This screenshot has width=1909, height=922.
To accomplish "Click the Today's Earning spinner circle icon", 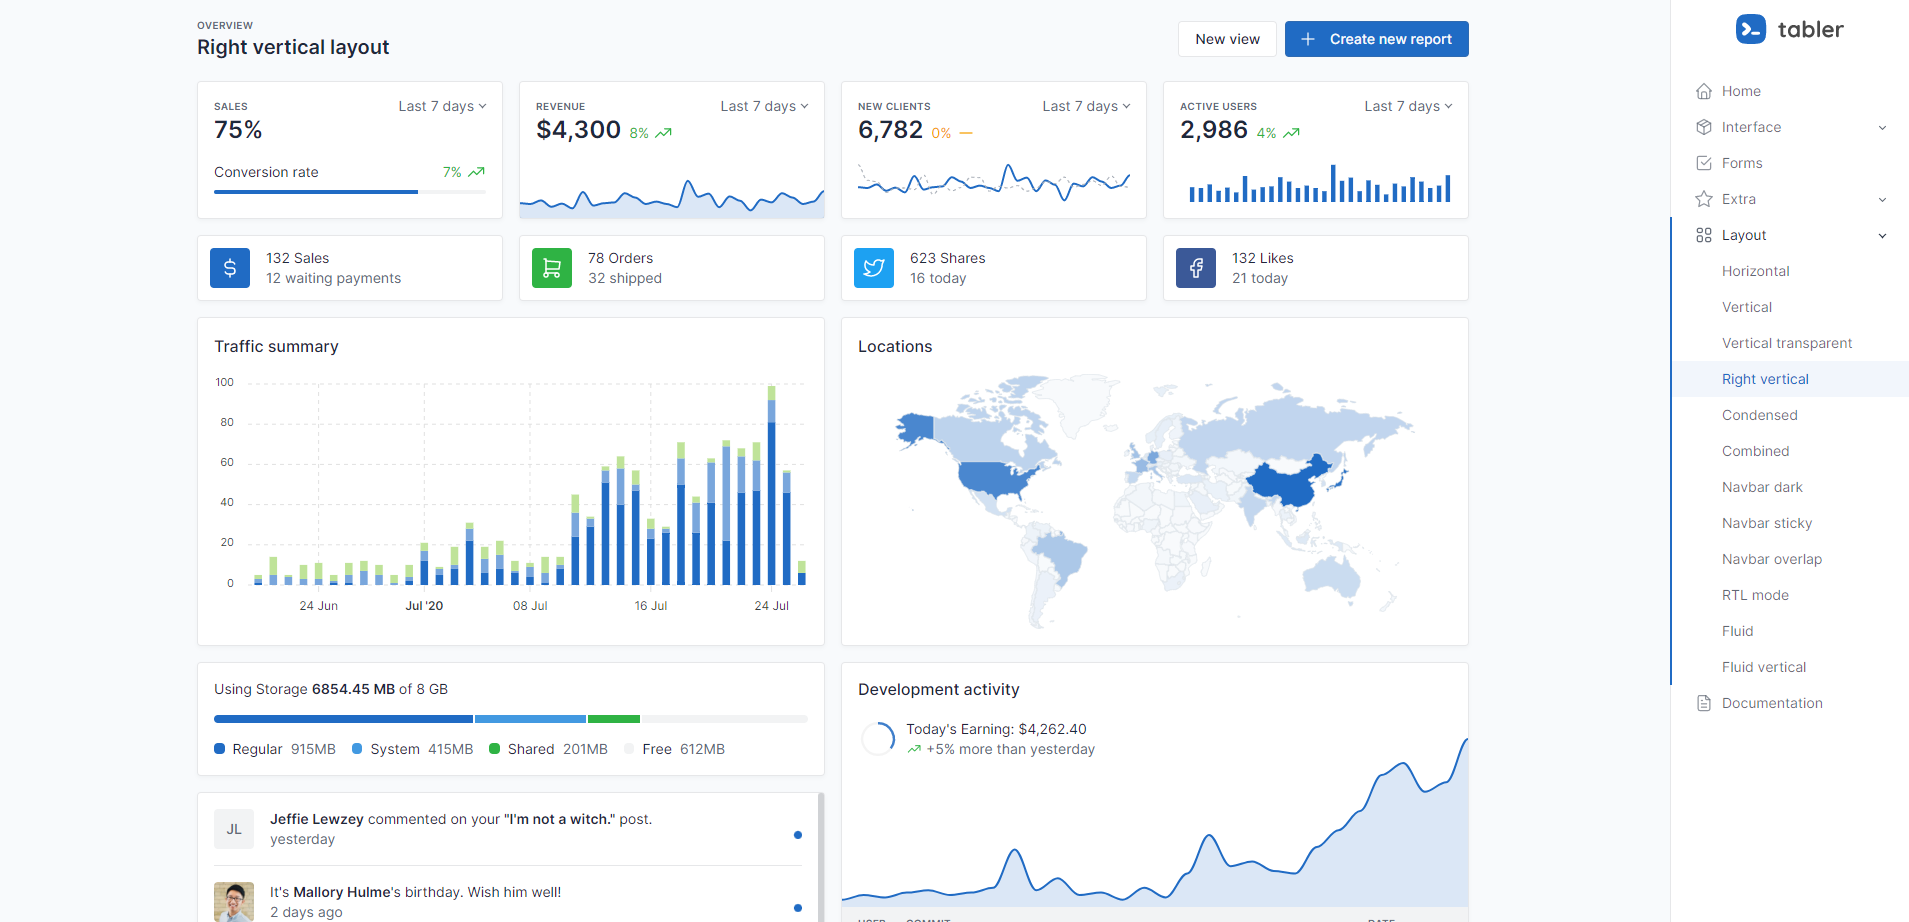I will pyautogui.click(x=878, y=739).
